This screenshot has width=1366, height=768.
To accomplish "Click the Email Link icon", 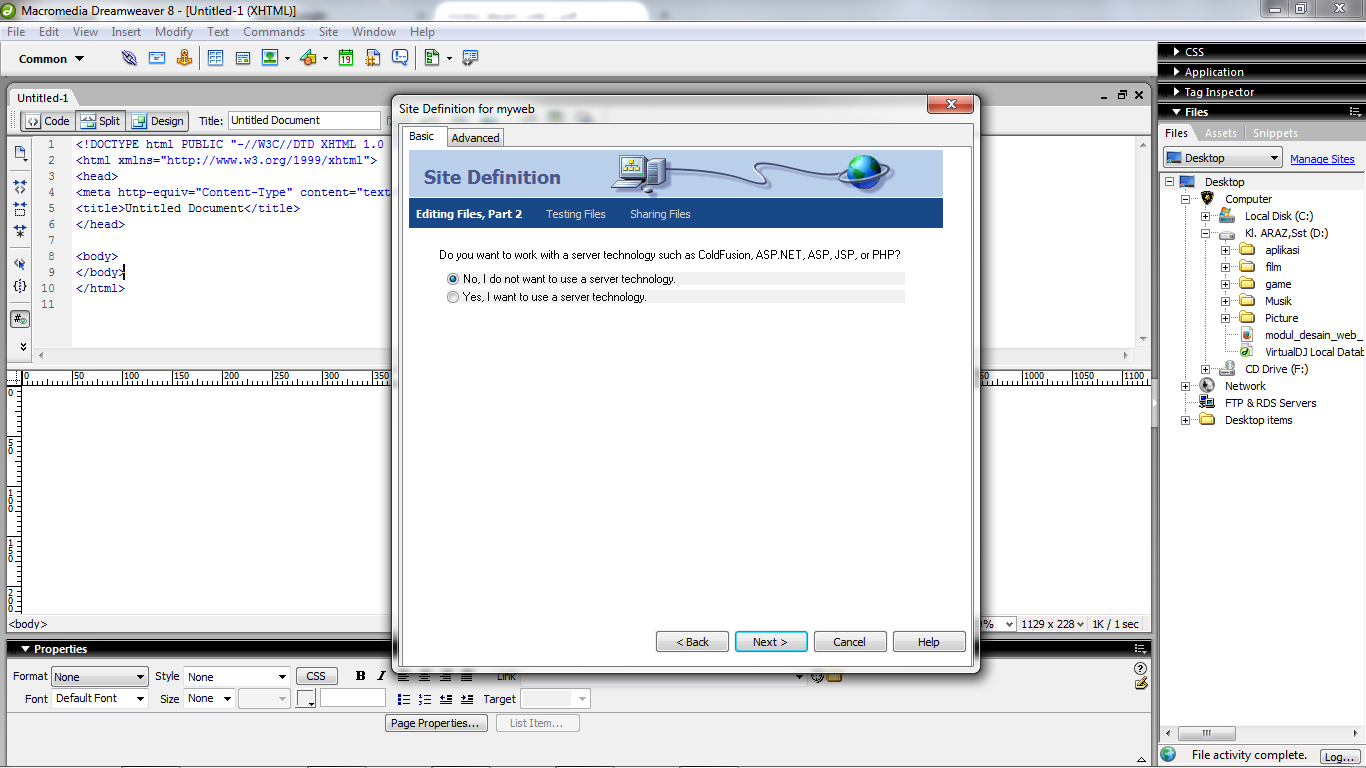I will 157,58.
